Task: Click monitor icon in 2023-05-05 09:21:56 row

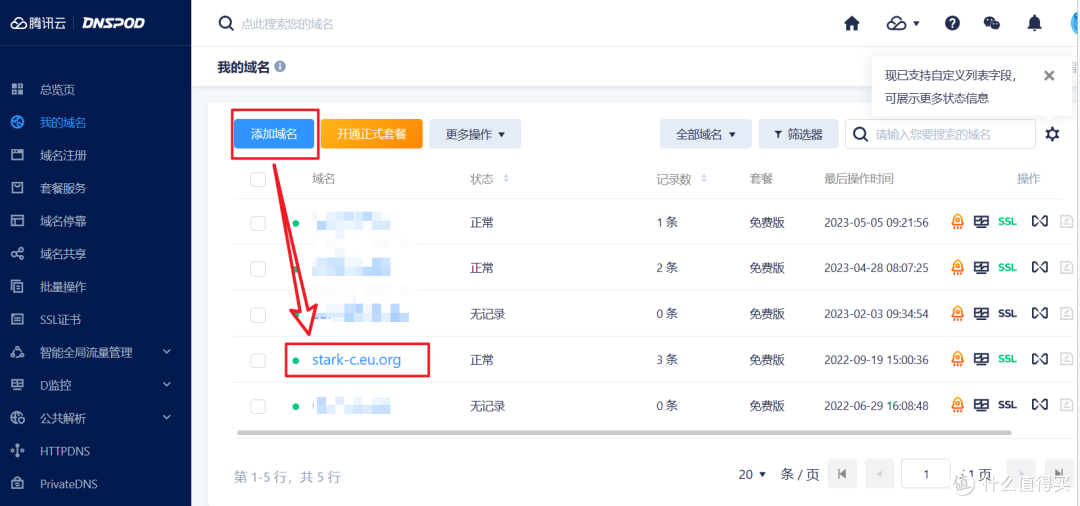Action: (981, 222)
